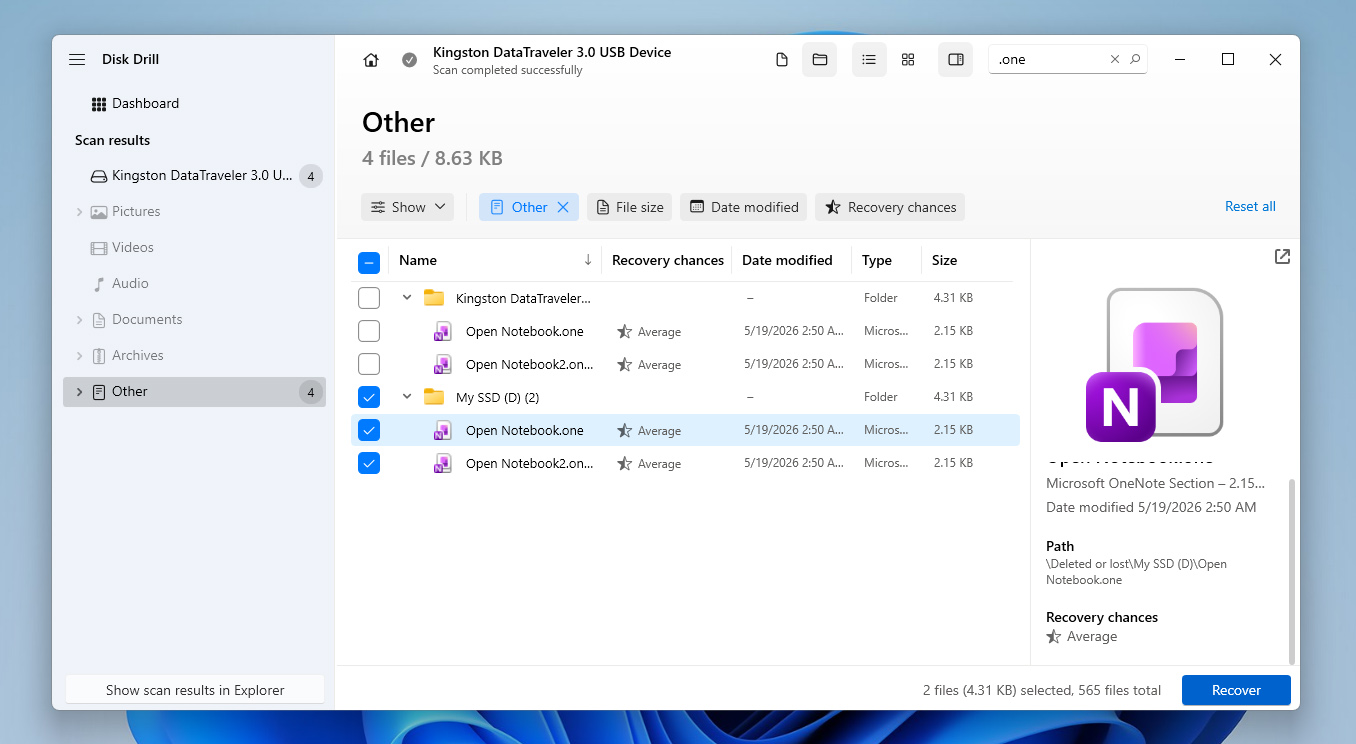Click the Name sort arrow icon

pyautogui.click(x=588, y=260)
